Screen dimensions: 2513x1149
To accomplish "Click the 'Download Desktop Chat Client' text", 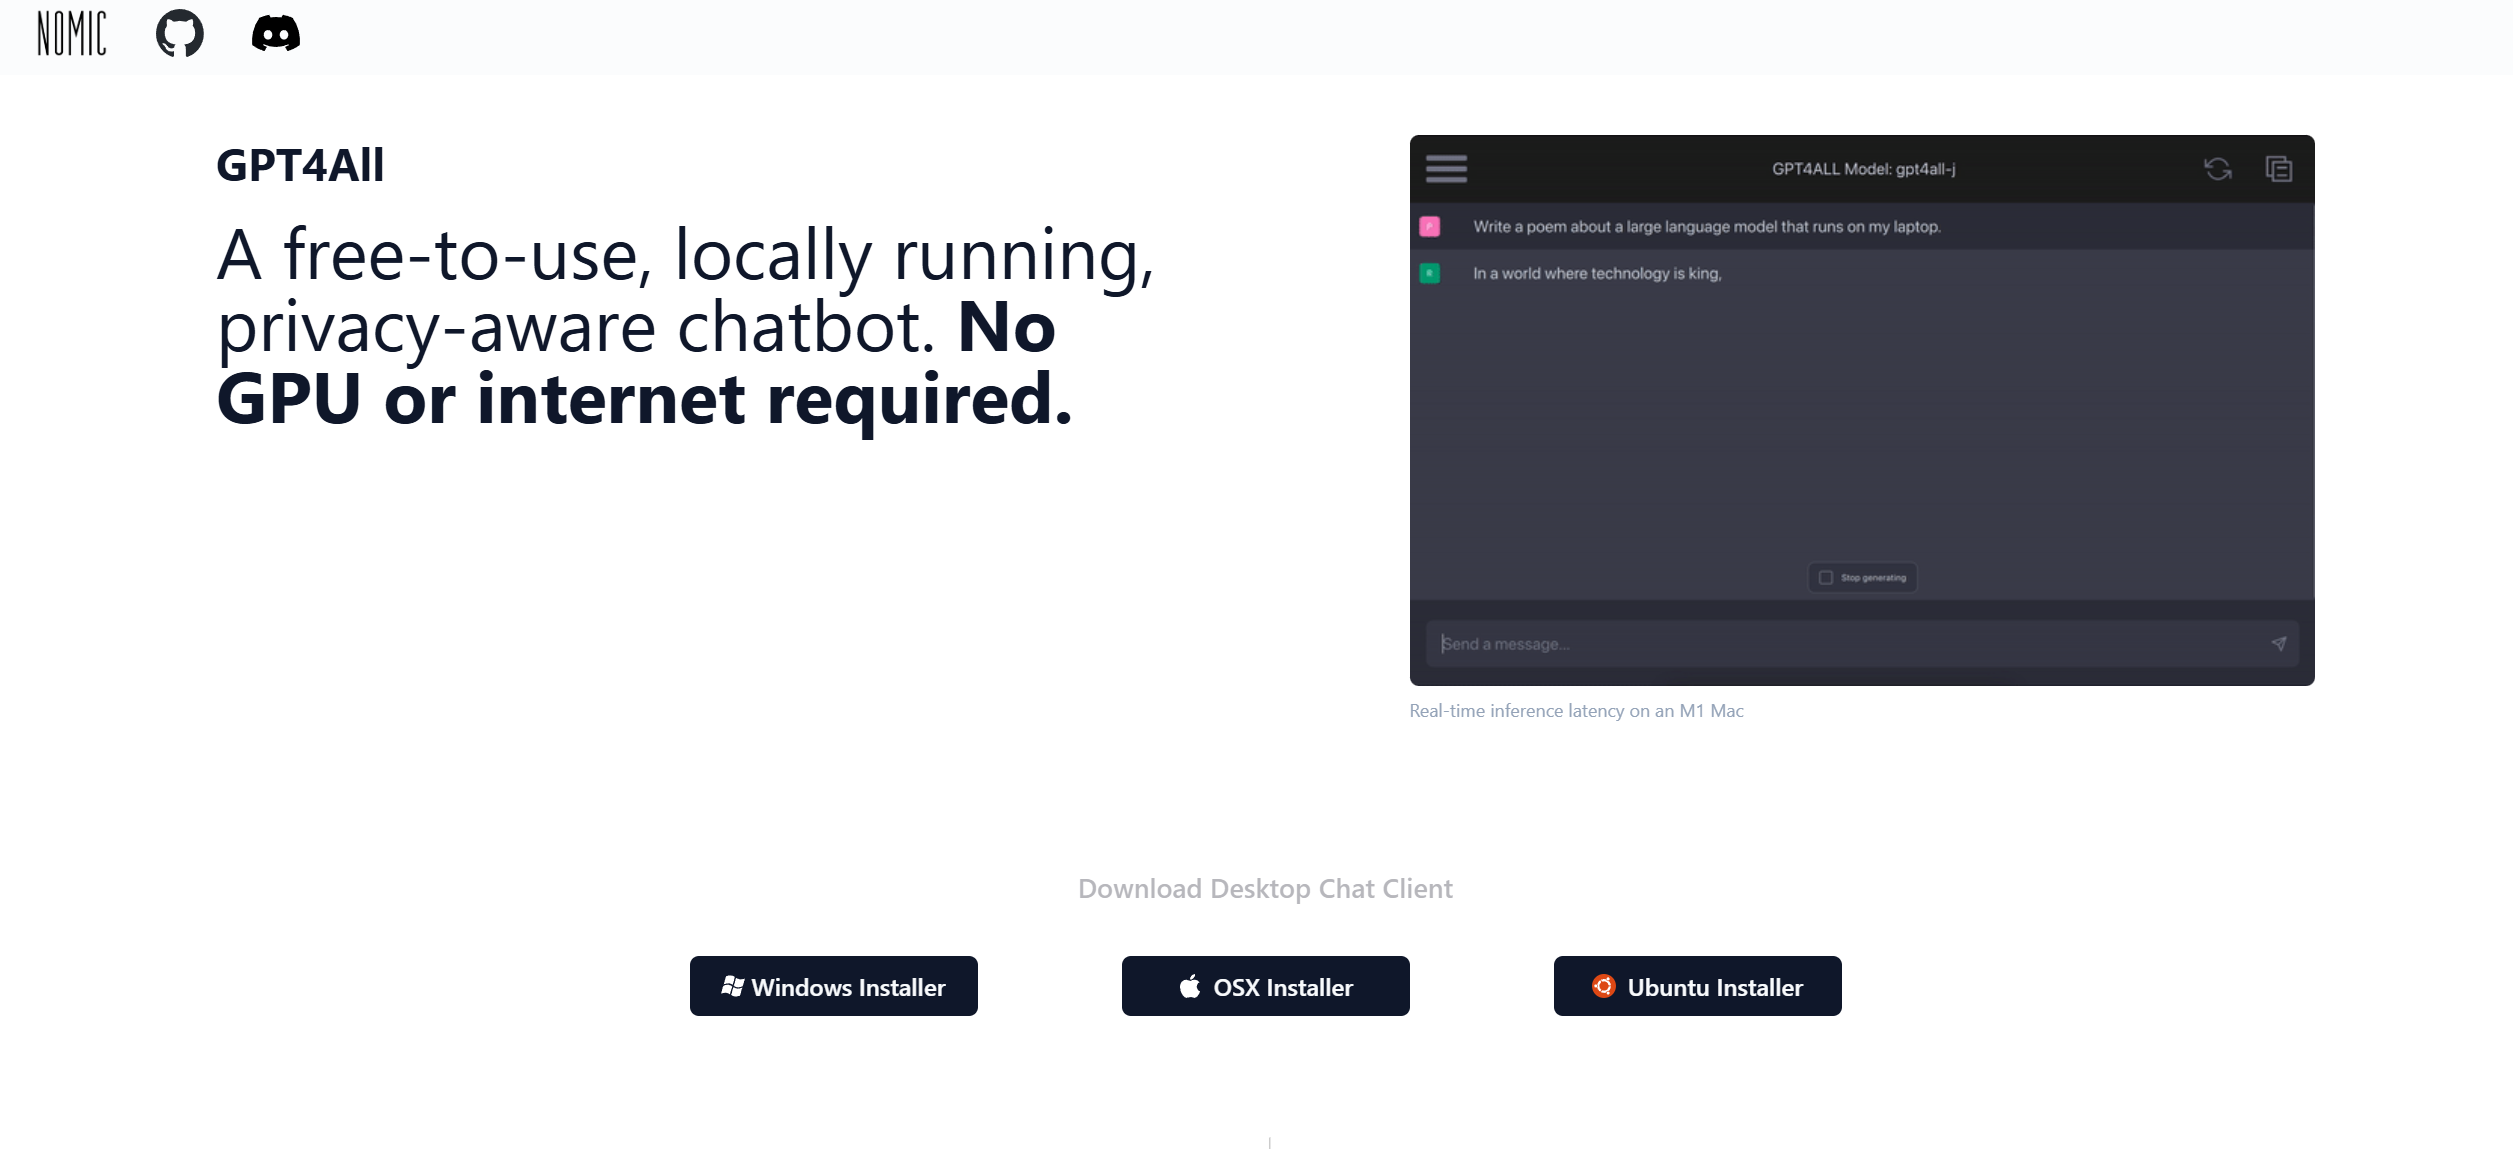I will 1265,888.
